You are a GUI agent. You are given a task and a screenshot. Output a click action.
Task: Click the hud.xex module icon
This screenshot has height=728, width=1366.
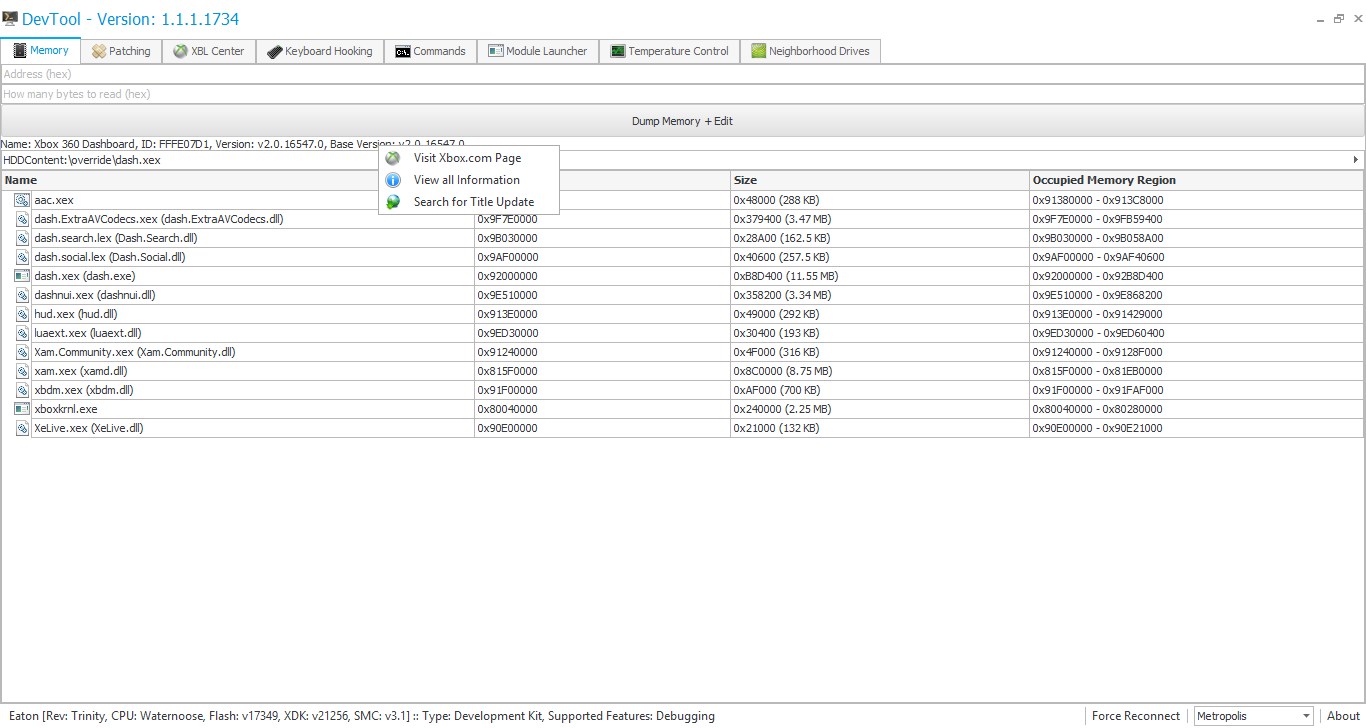point(22,314)
